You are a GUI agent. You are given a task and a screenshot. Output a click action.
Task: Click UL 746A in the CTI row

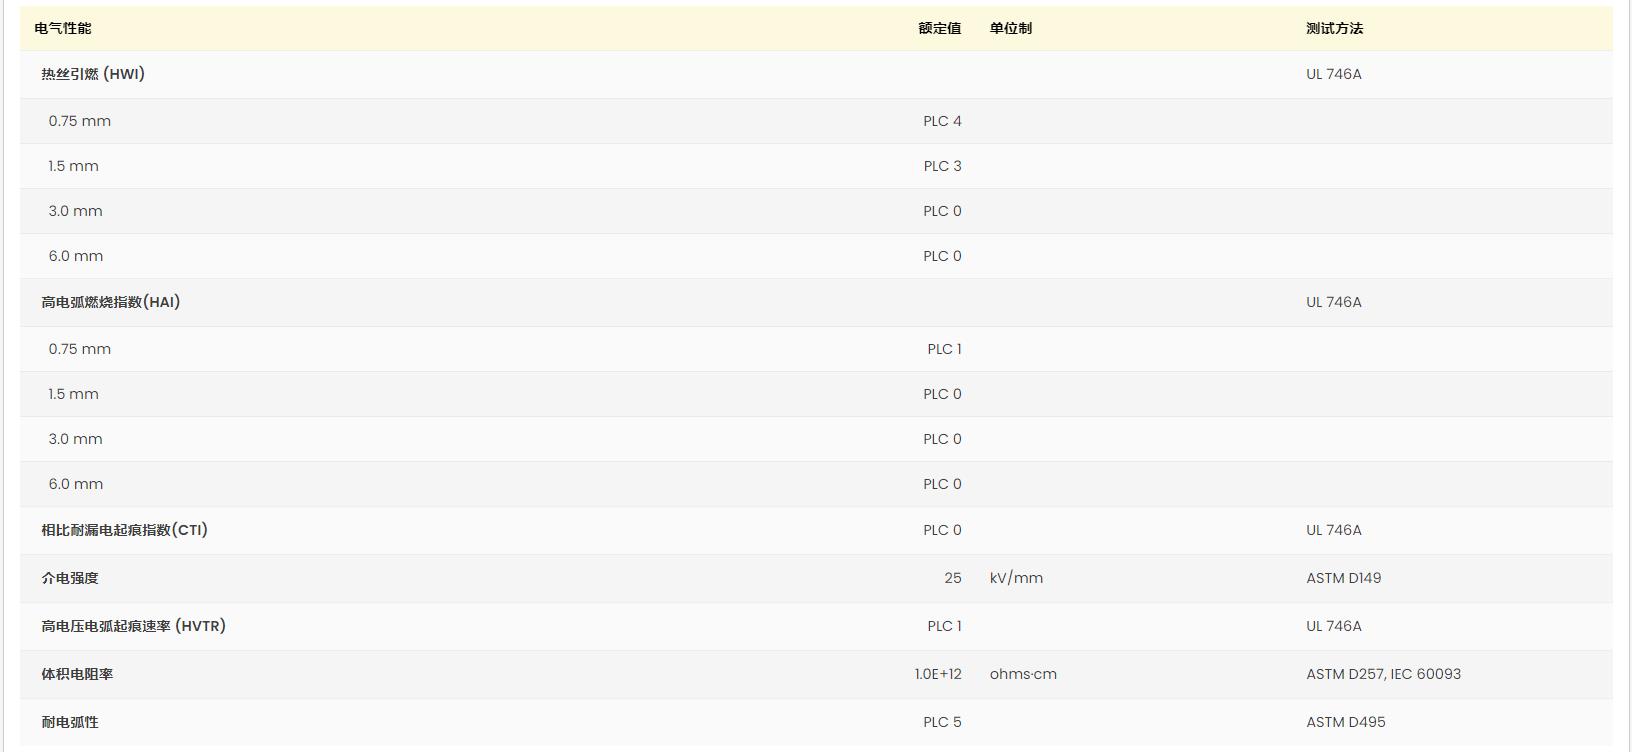click(1334, 530)
